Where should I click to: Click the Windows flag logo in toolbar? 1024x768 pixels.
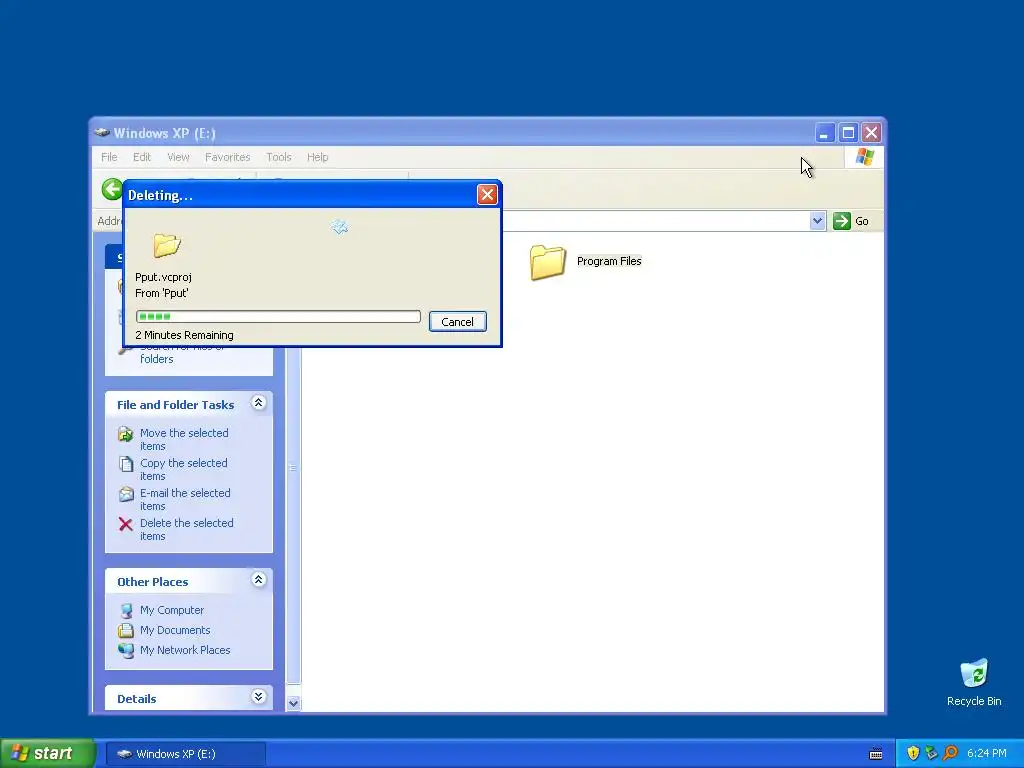(865, 157)
